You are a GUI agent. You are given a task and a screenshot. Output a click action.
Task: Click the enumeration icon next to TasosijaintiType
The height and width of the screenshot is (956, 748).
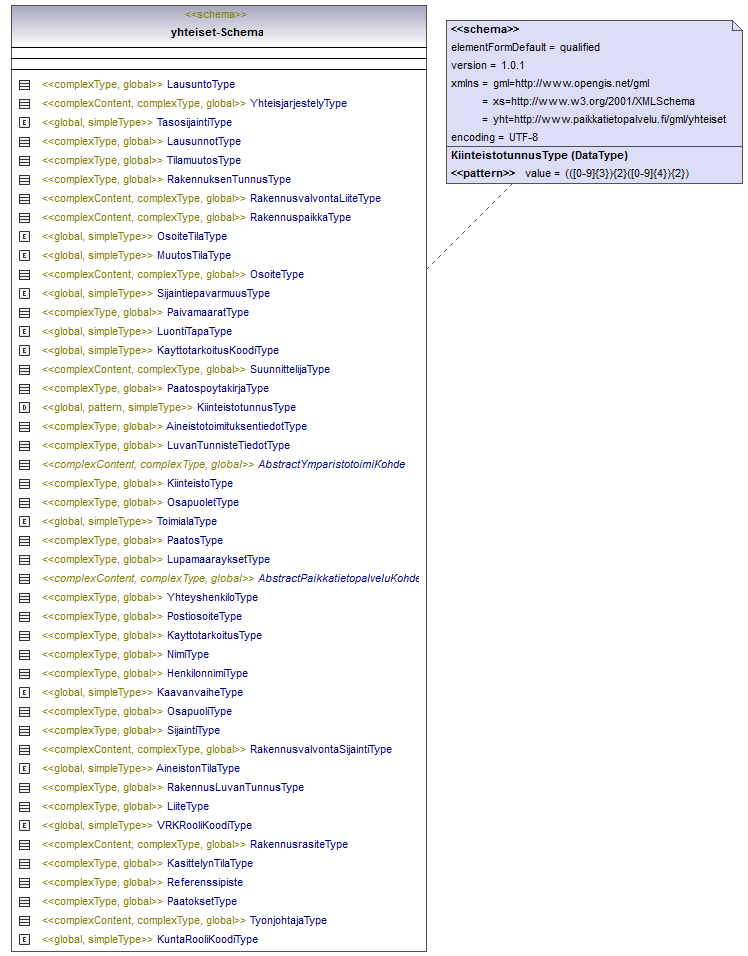click(25, 123)
